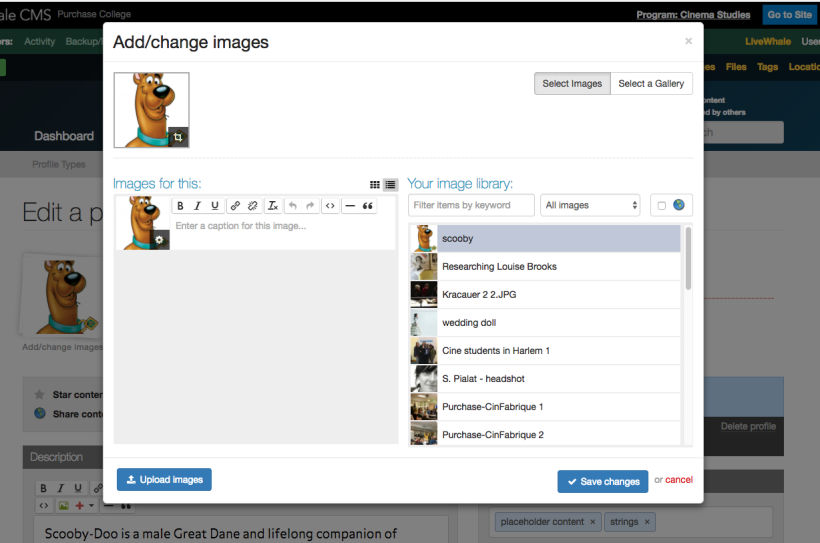Click the LiveWhale link

point(768,41)
